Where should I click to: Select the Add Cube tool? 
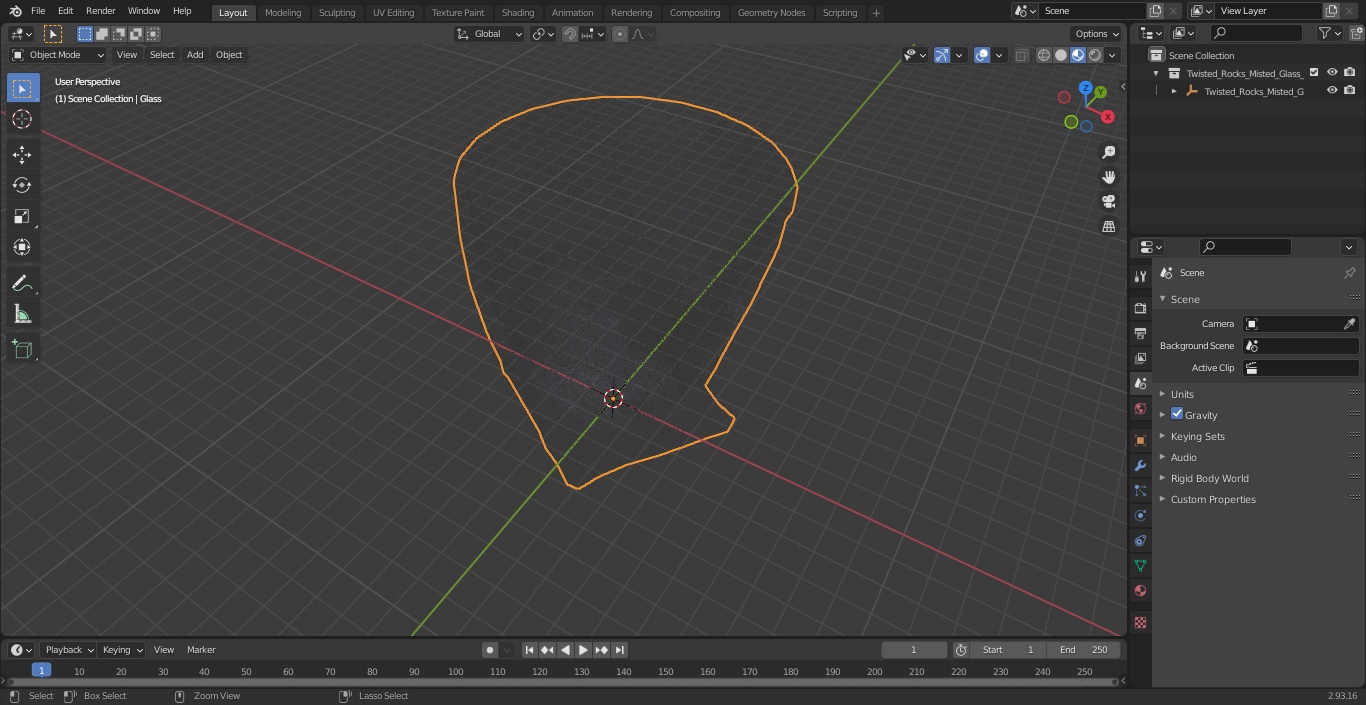pos(22,349)
